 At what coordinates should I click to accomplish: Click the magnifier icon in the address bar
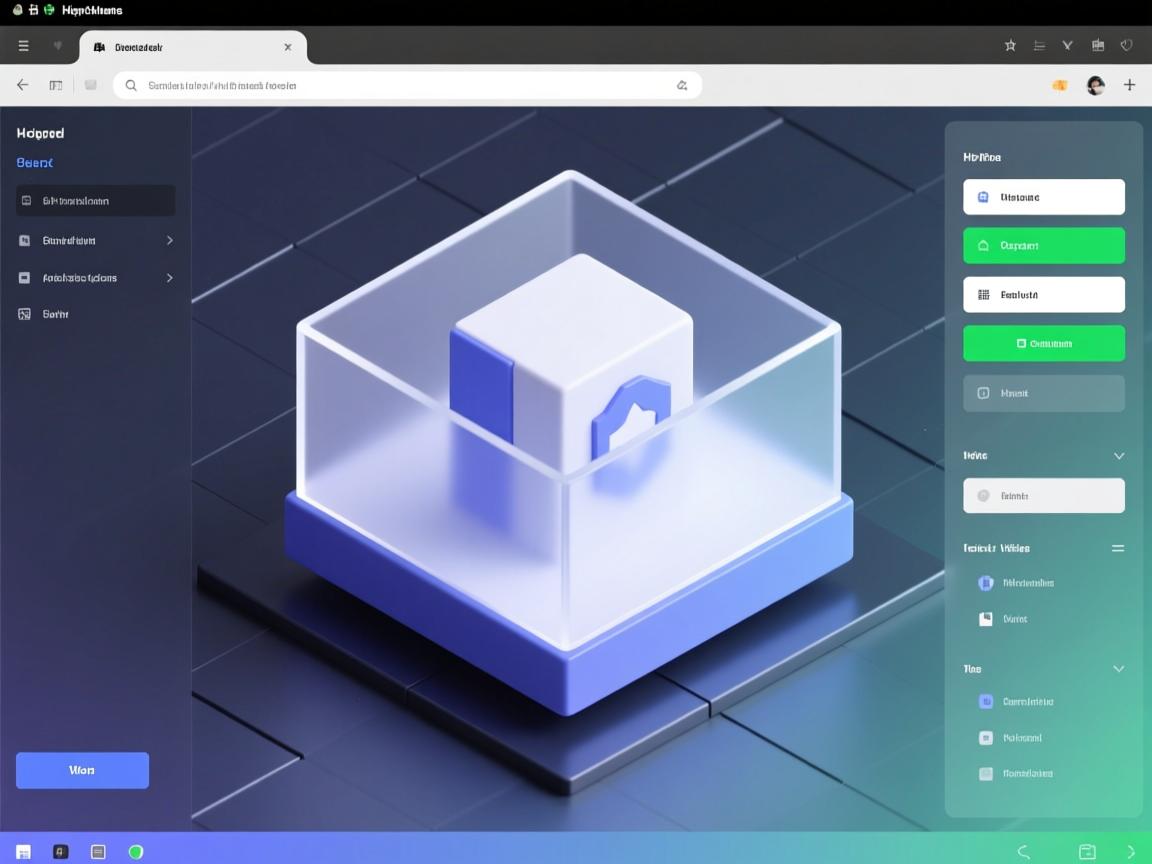[131, 85]
